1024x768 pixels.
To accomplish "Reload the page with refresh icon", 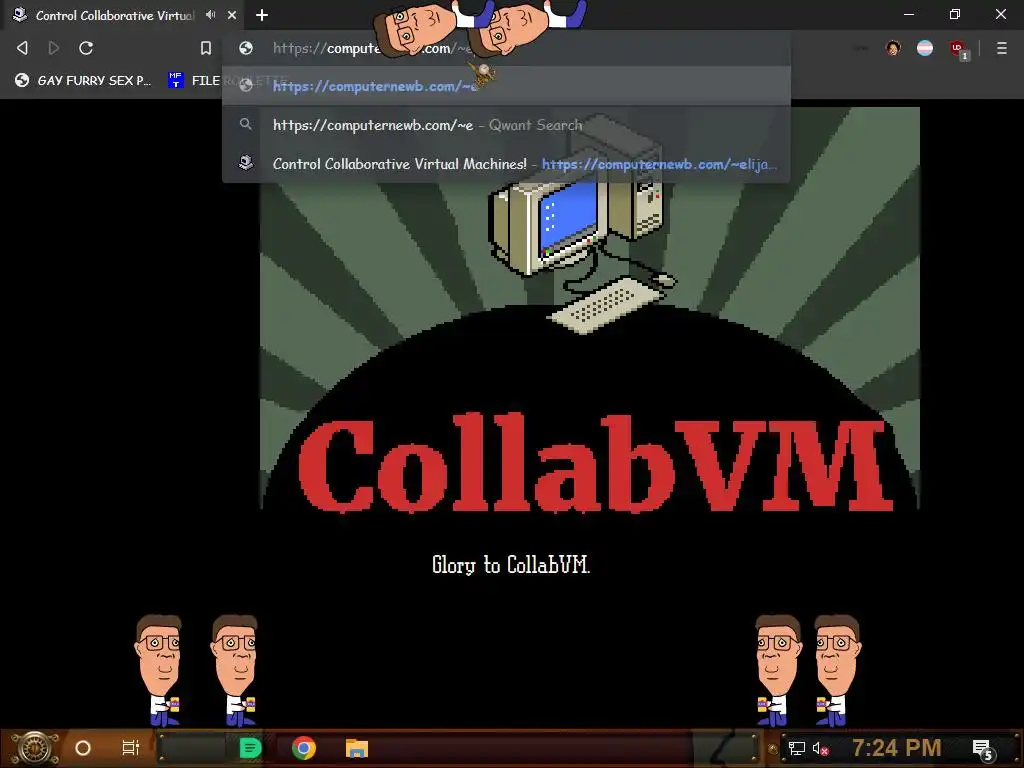I will (86, 48).
